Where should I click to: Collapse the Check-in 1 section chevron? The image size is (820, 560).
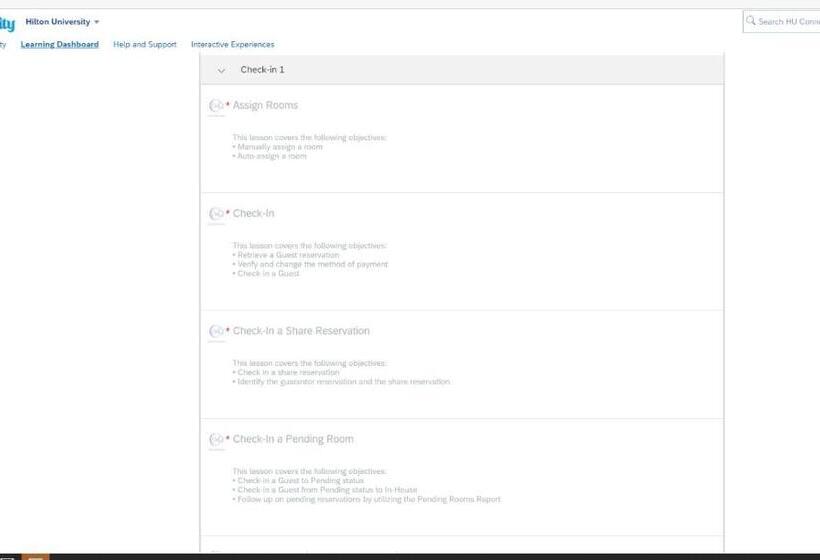point(221,70)
